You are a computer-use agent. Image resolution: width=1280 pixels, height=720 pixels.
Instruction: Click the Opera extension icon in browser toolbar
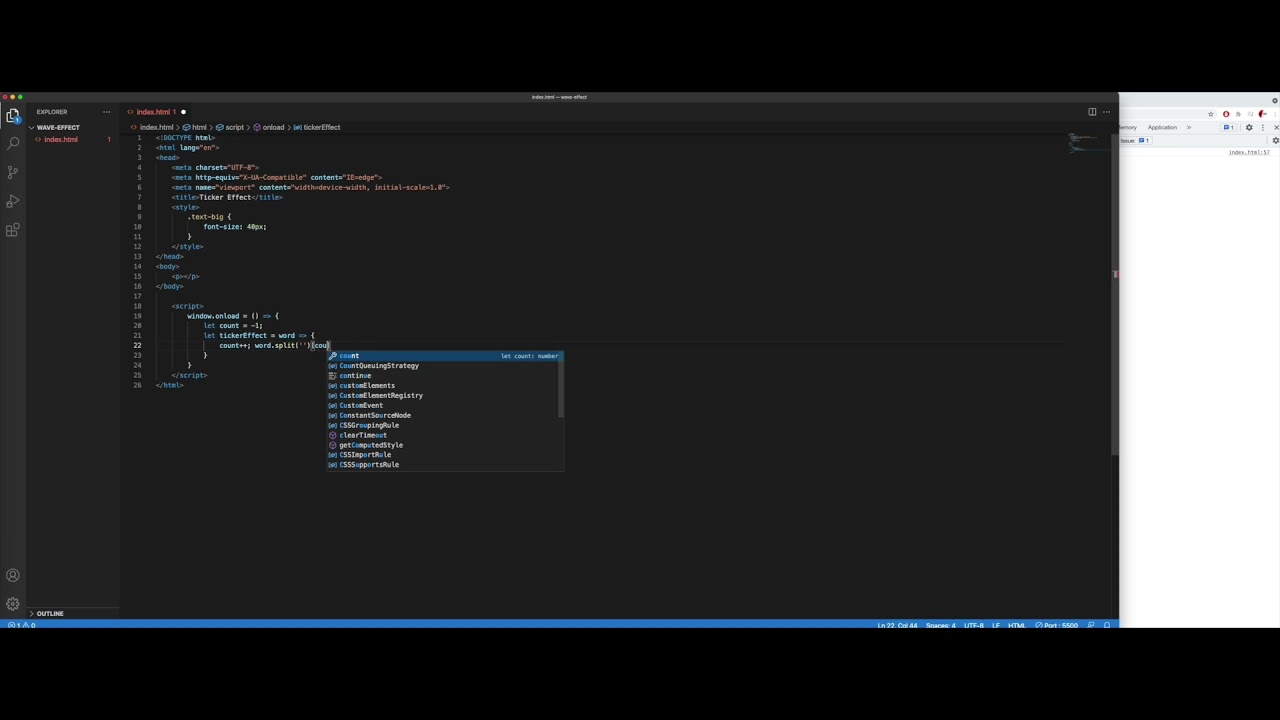point(1226,114)
